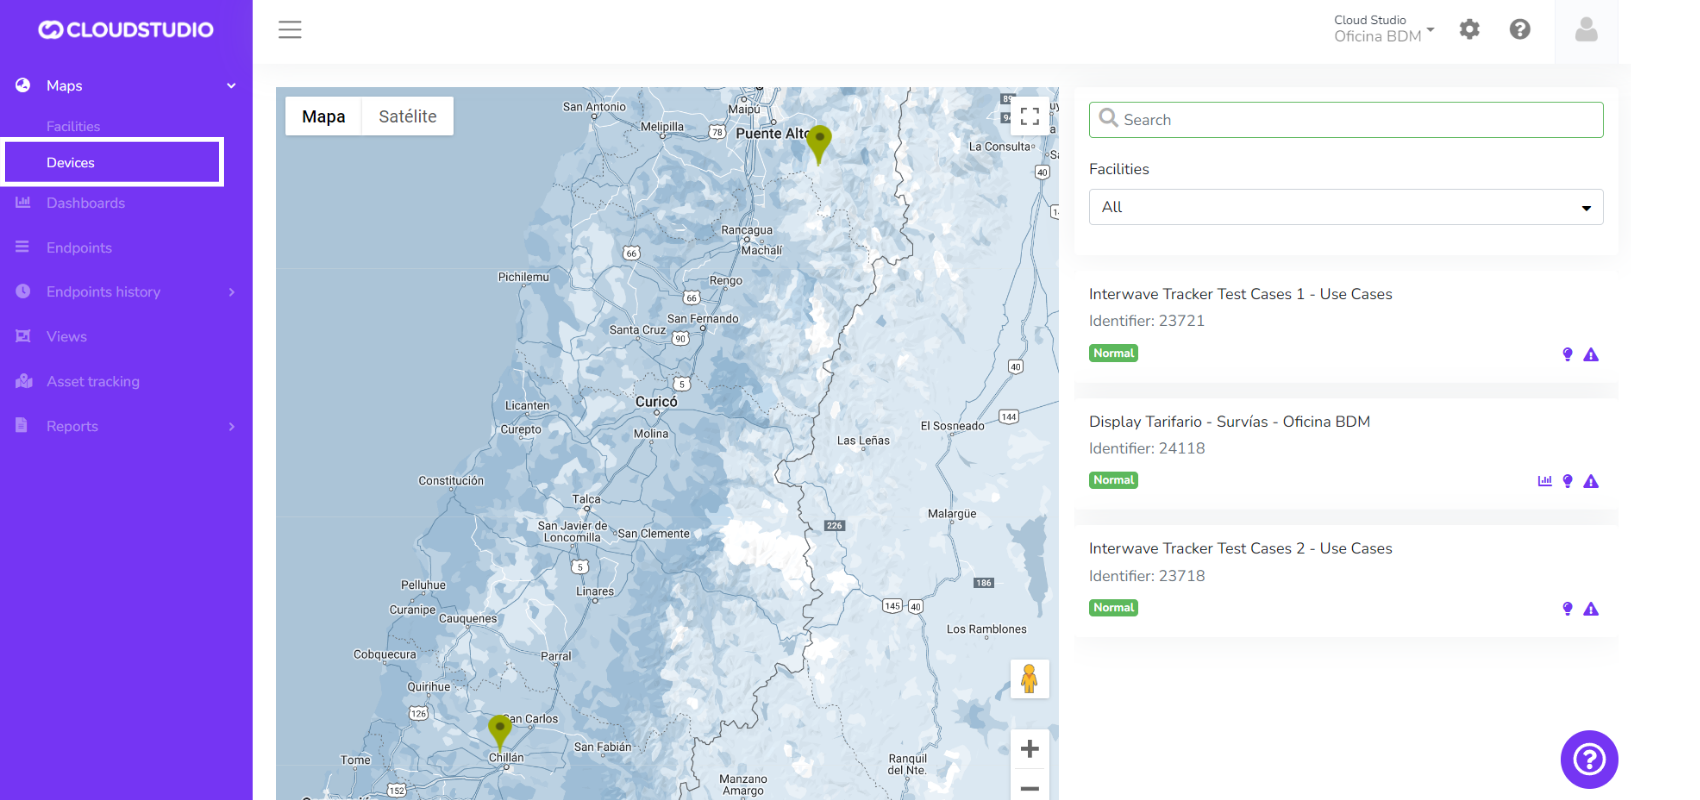Open Dashboards in the sidebar

pyautogui.click(x=85, y=203)
